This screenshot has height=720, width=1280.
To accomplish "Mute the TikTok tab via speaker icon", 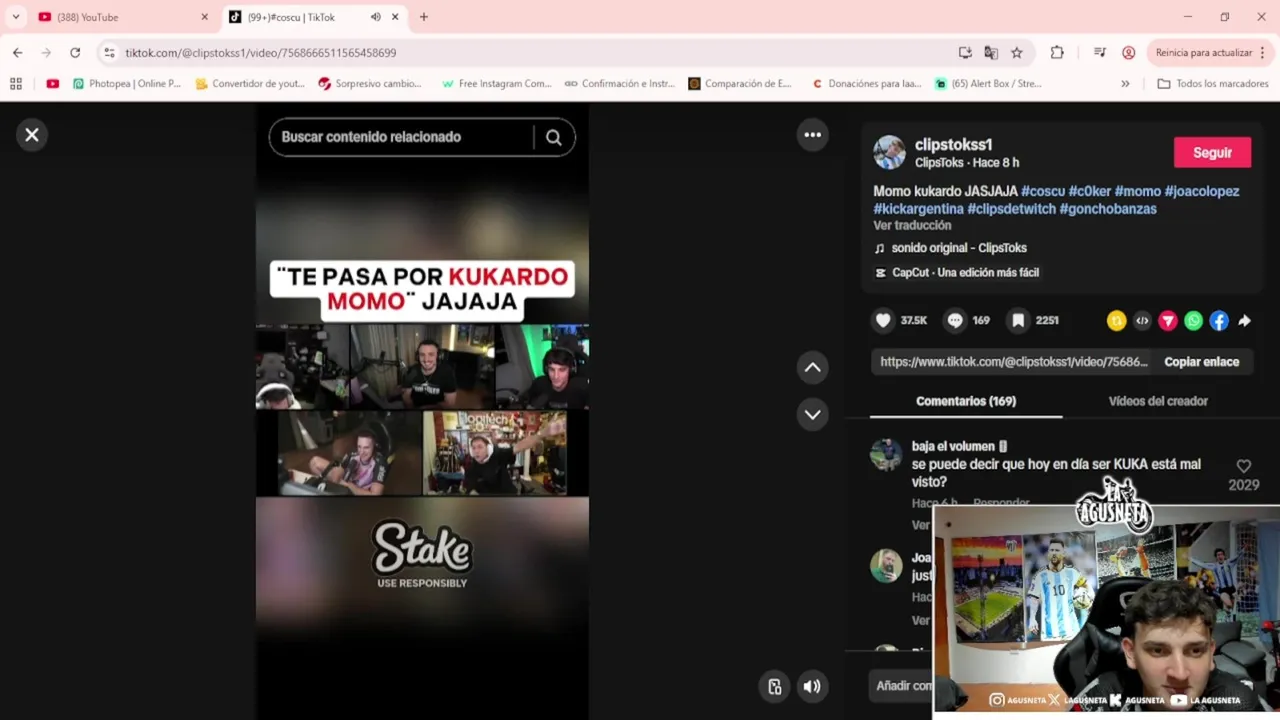I will pos(376,17).
